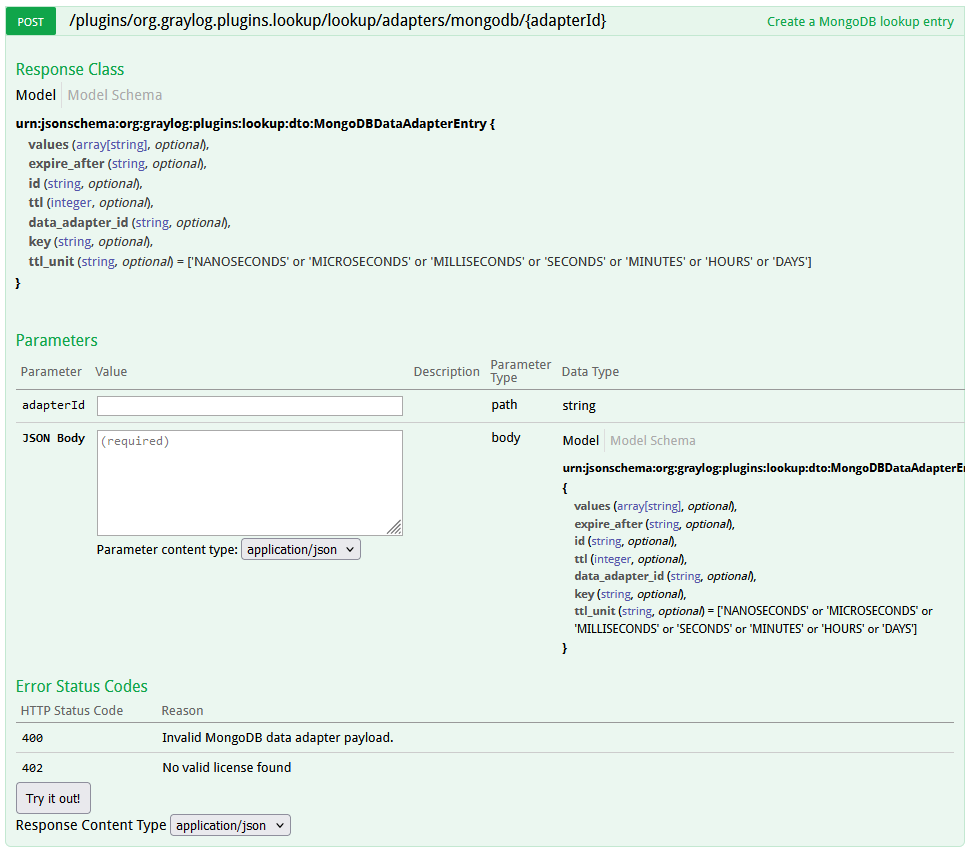Click the 400 HTTP status code entry
Viewport: 976px width, 857px height.
tap(32, 738)
